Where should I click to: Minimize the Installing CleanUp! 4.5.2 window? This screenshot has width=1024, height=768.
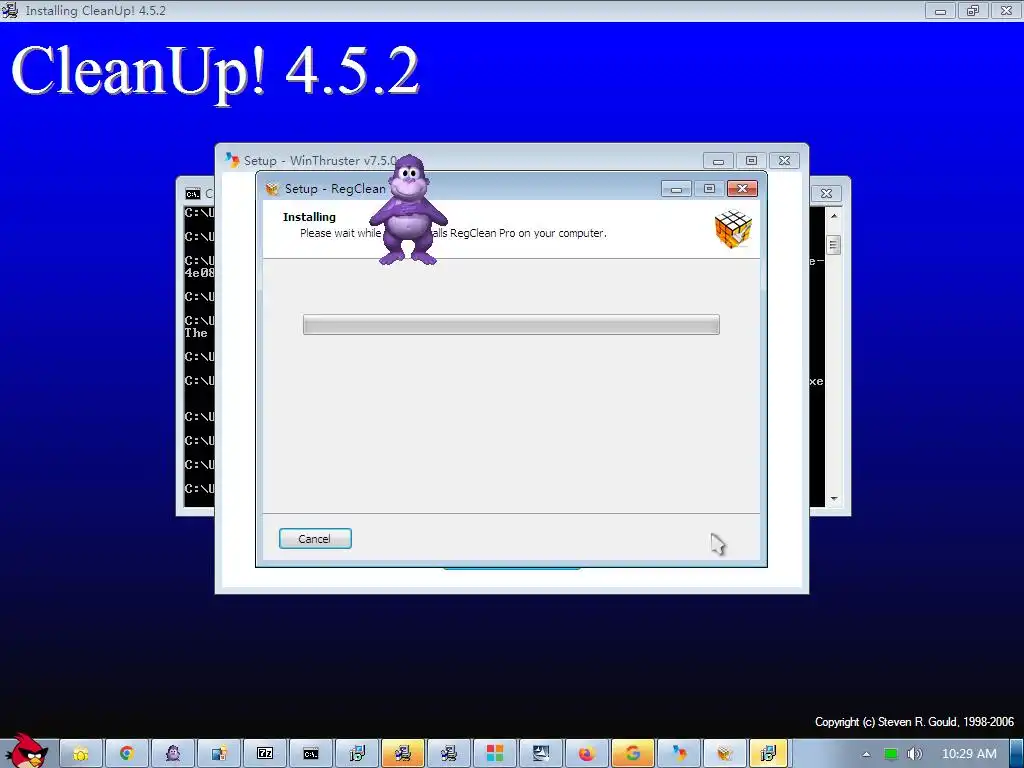940,10
